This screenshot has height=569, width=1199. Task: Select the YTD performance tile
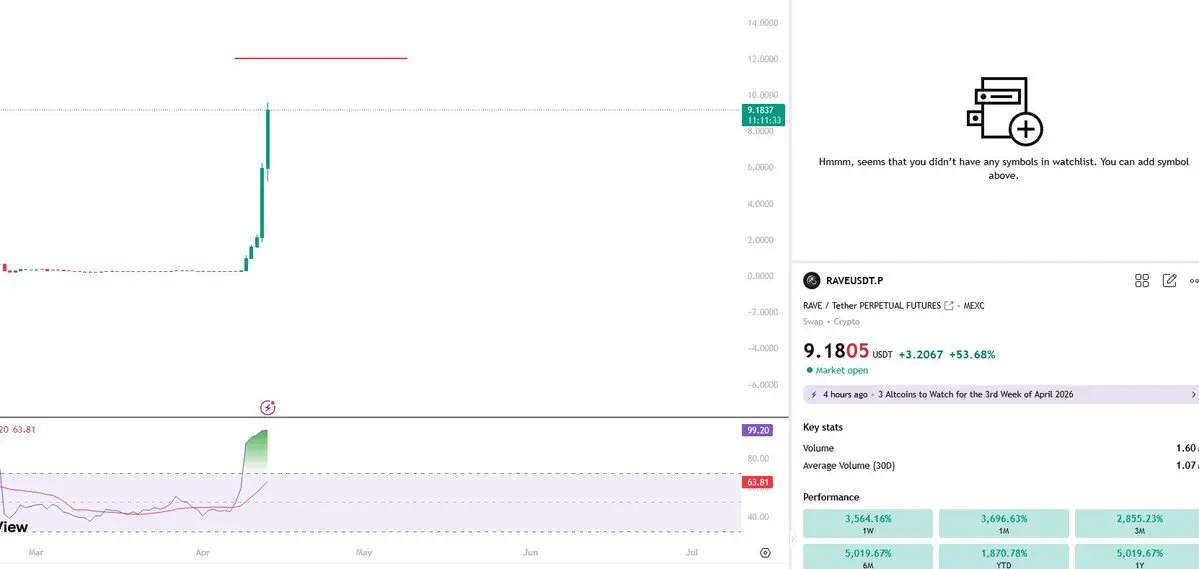point(1004,556)
